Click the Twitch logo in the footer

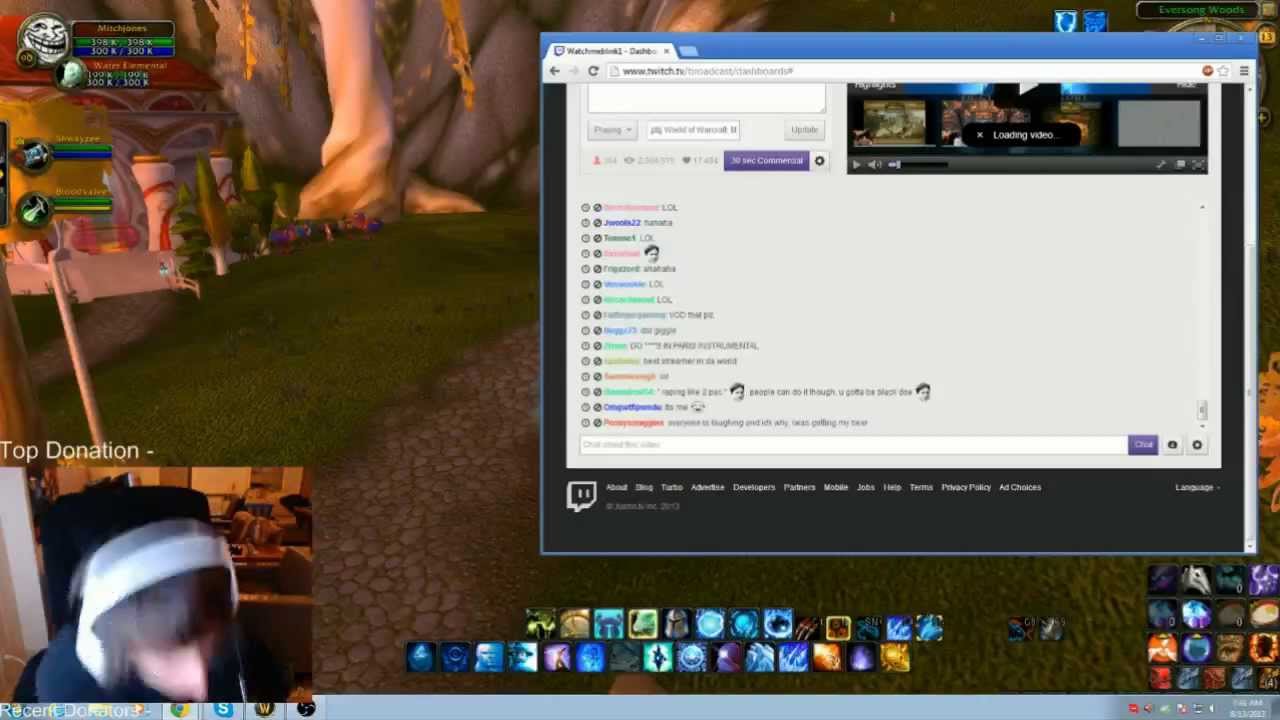[x=581, y=496]
